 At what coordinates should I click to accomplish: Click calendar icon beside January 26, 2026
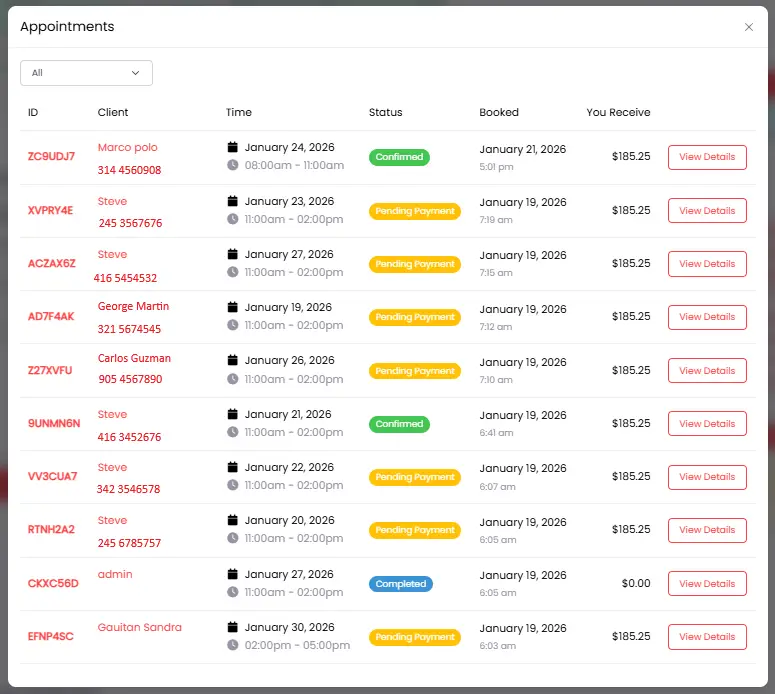(x=233, y=361)
